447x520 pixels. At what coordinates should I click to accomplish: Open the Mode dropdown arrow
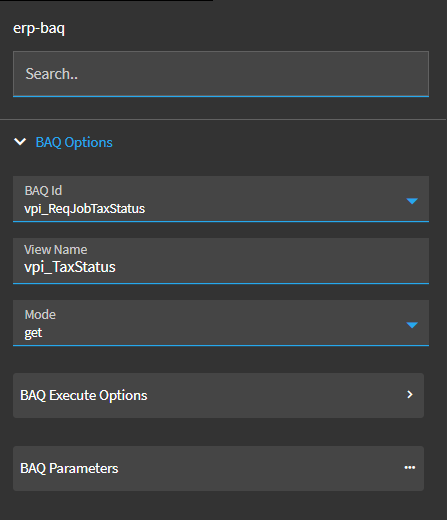click(412, 325)
